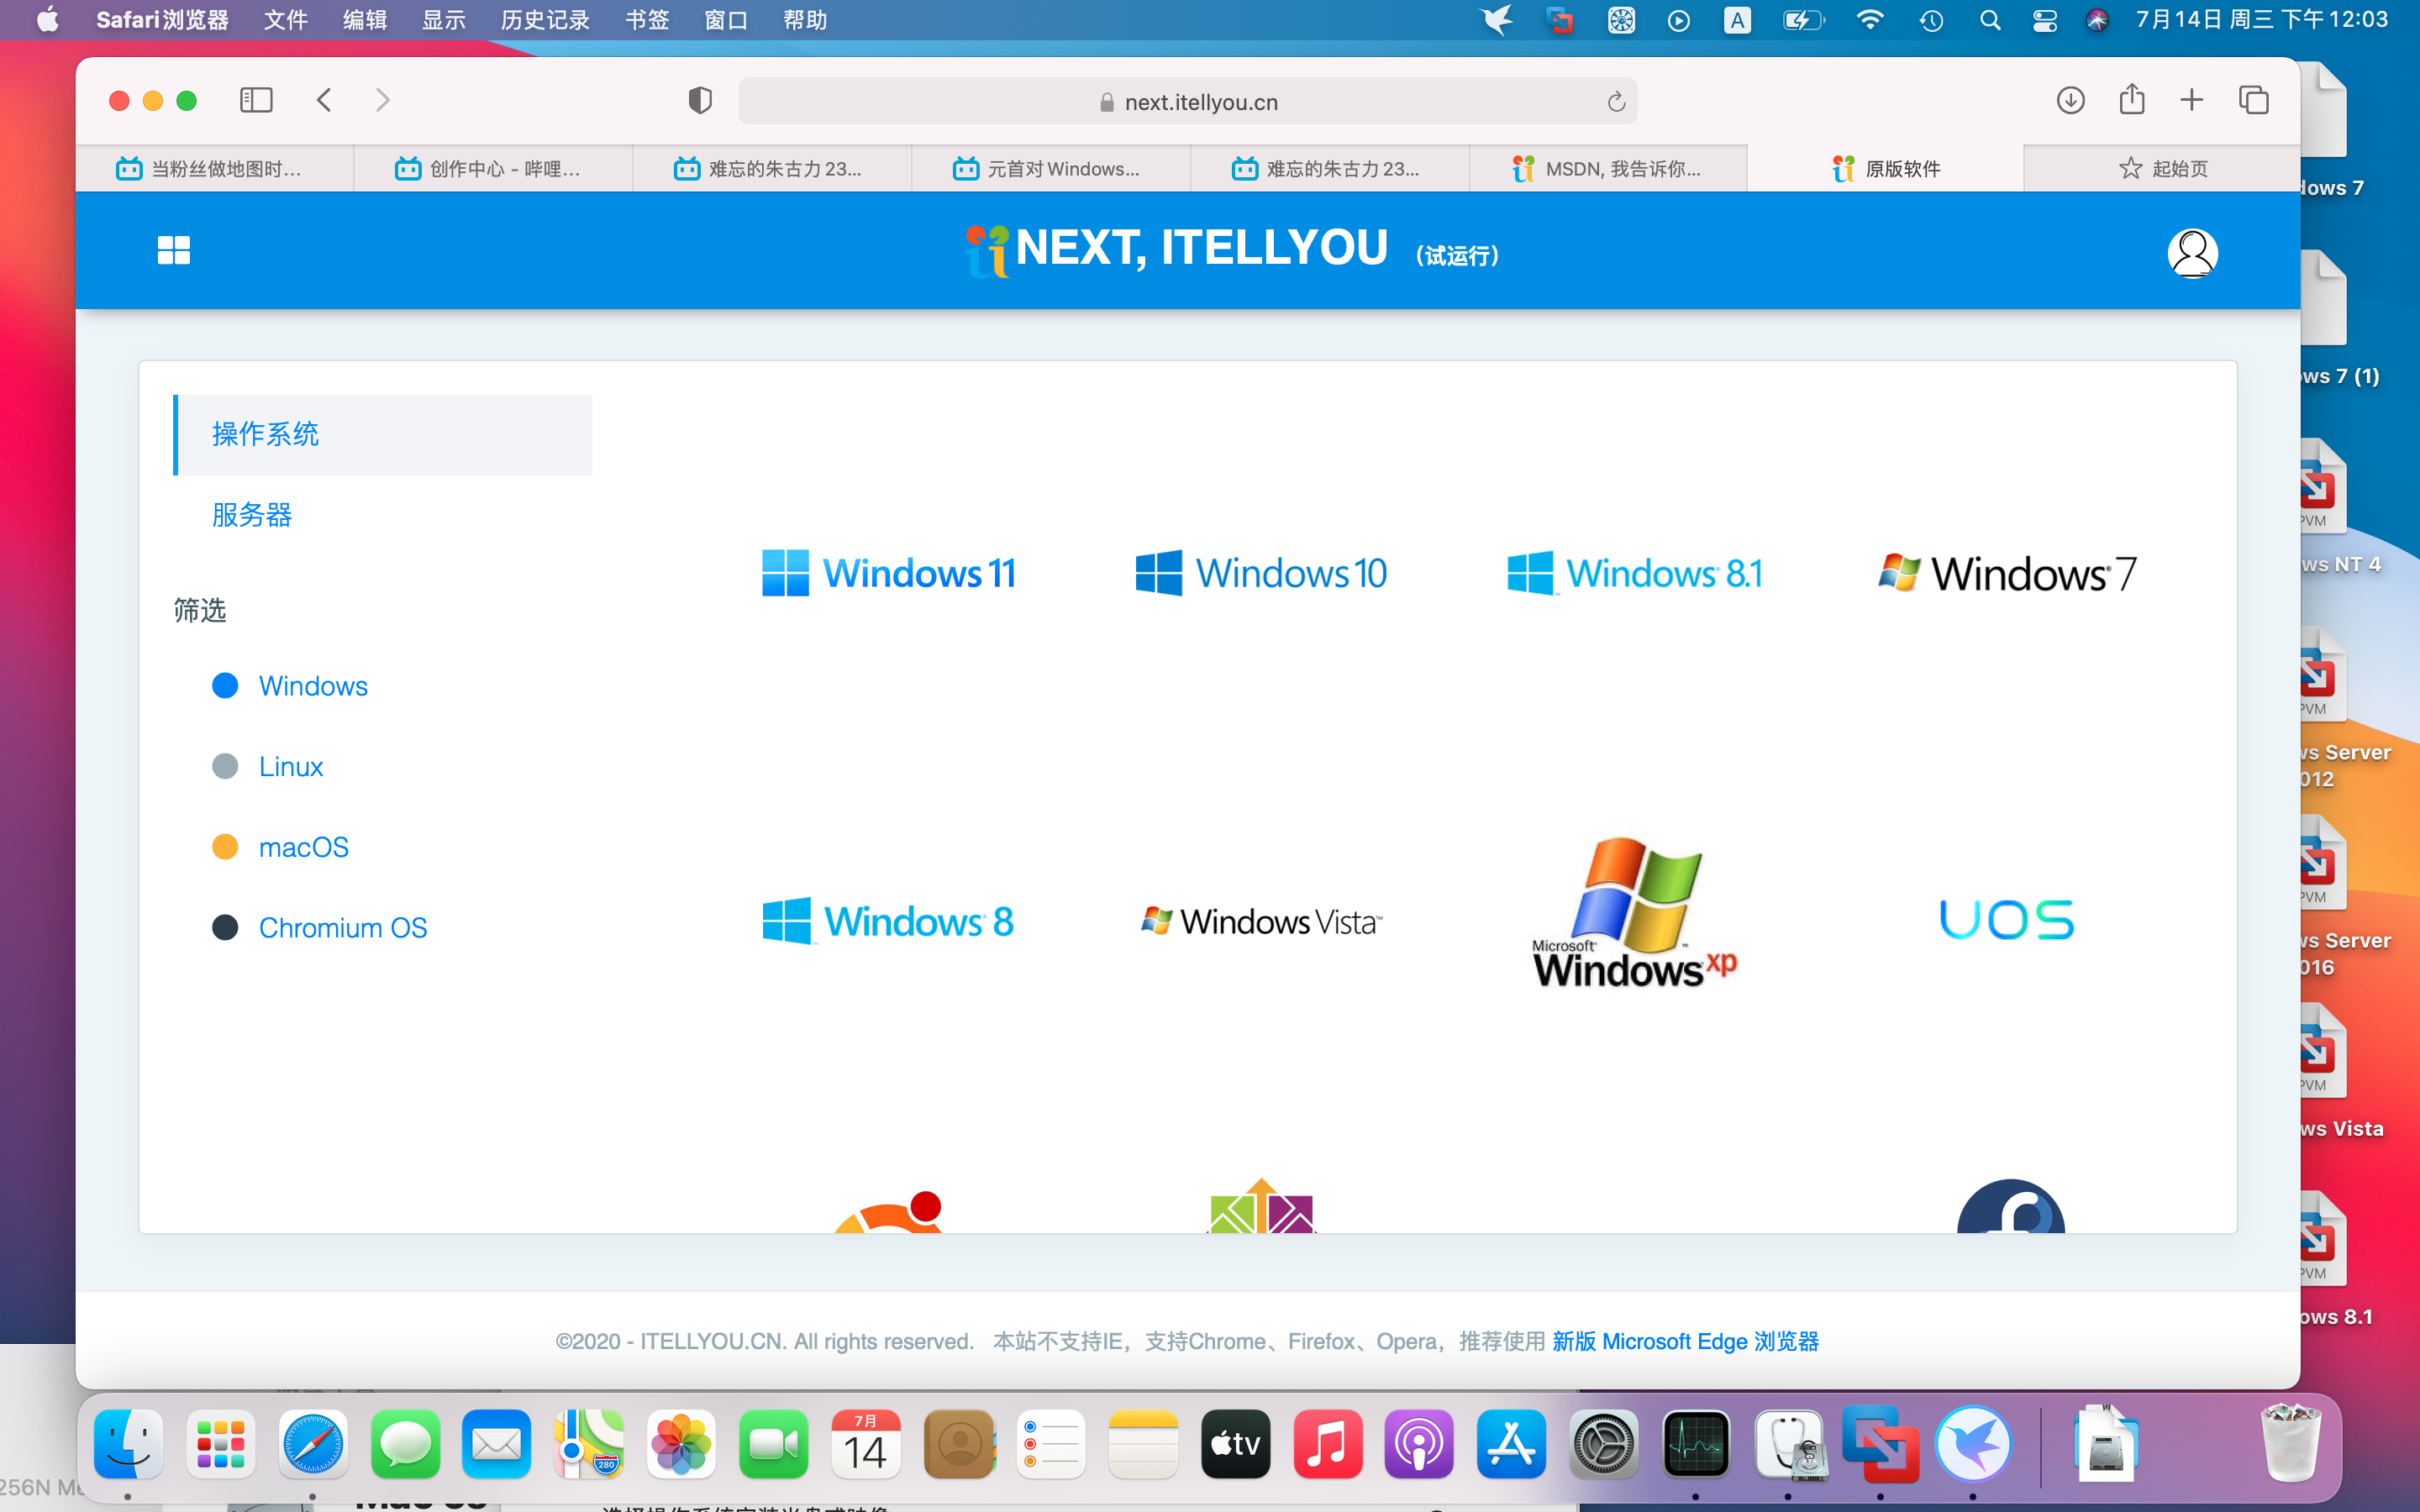Viewport: 2420px width, 1512px height.
Task: Open 文件 menu
Action: coord(285,20)
